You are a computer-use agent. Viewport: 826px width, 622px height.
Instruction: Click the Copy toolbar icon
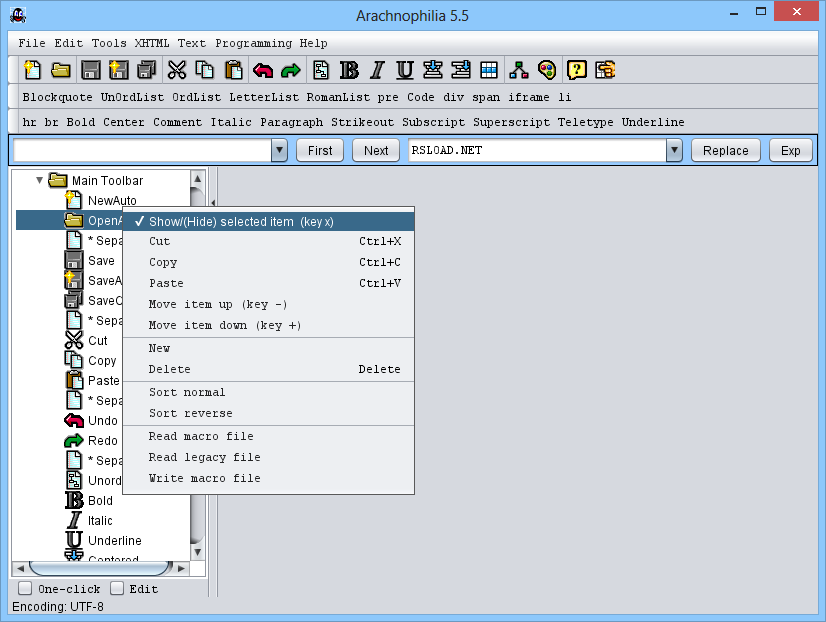coord(204,70)
